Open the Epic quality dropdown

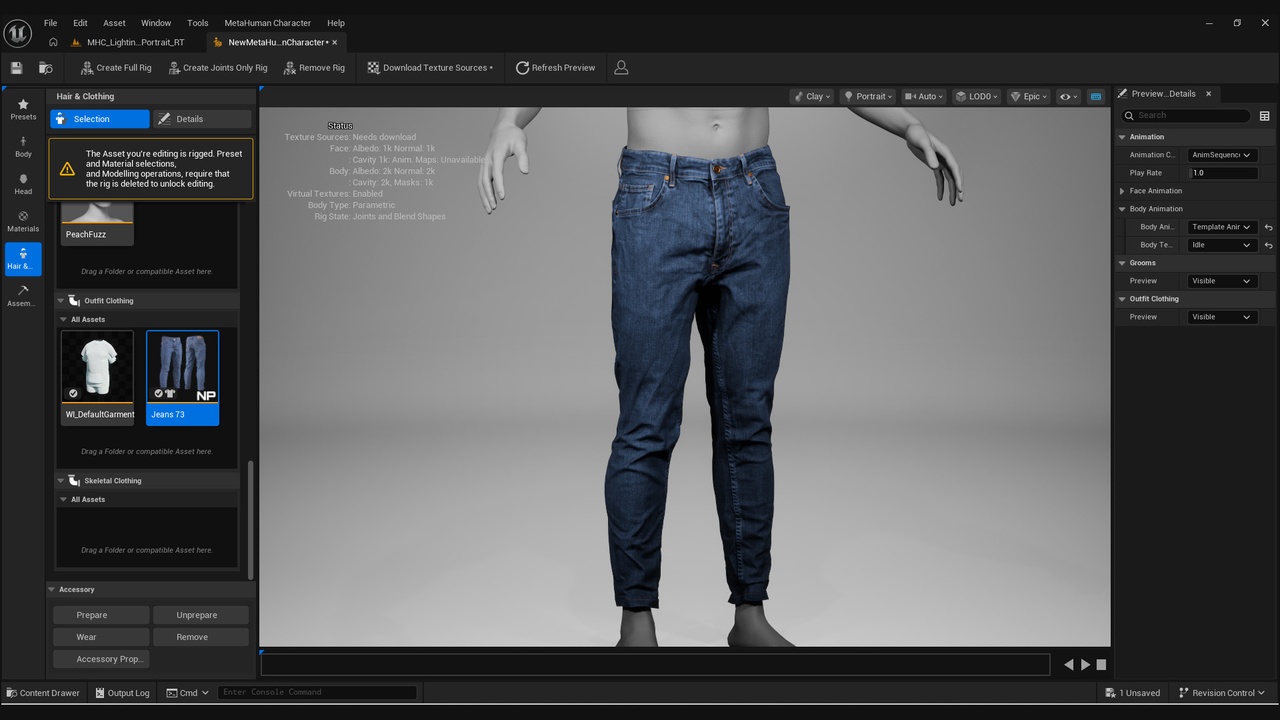(1028, 97)
